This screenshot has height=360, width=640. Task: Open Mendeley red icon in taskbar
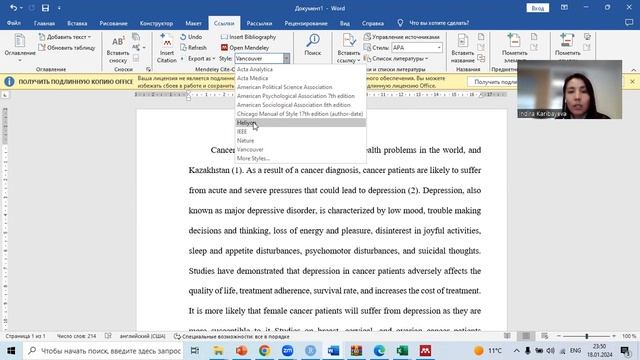(x=425, y=350)
